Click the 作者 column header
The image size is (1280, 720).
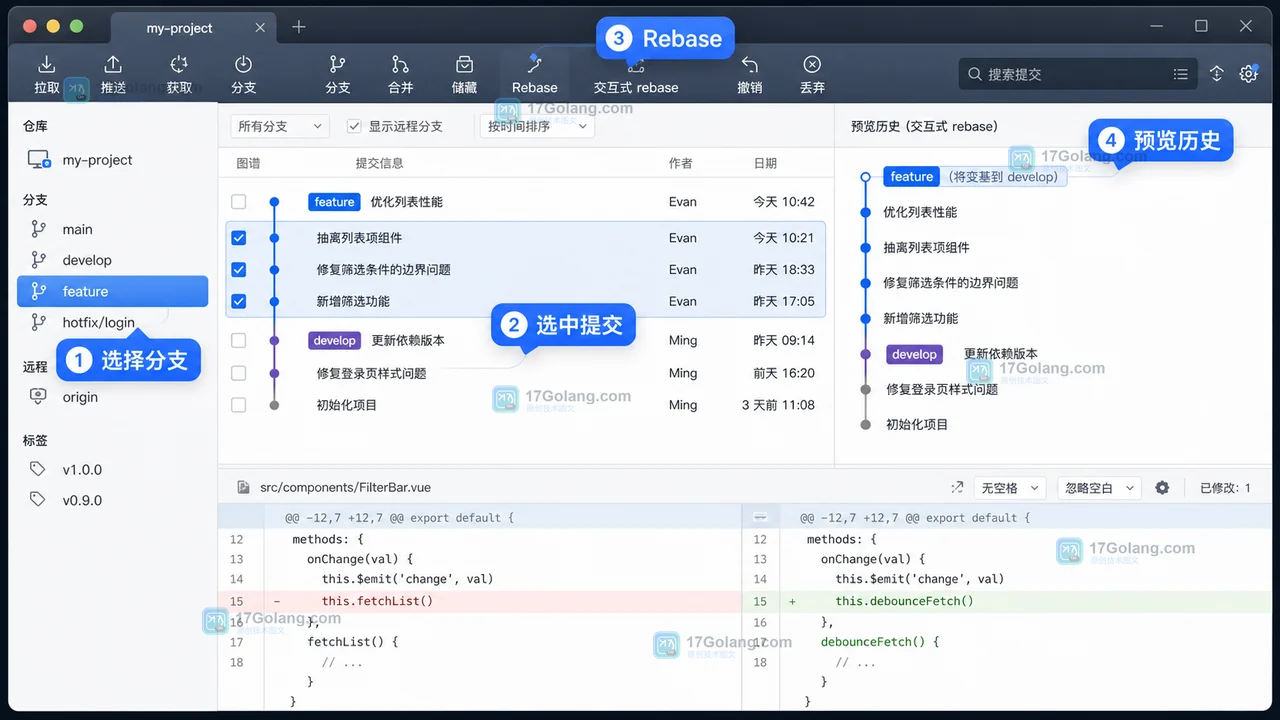click(x=680, y=163)
